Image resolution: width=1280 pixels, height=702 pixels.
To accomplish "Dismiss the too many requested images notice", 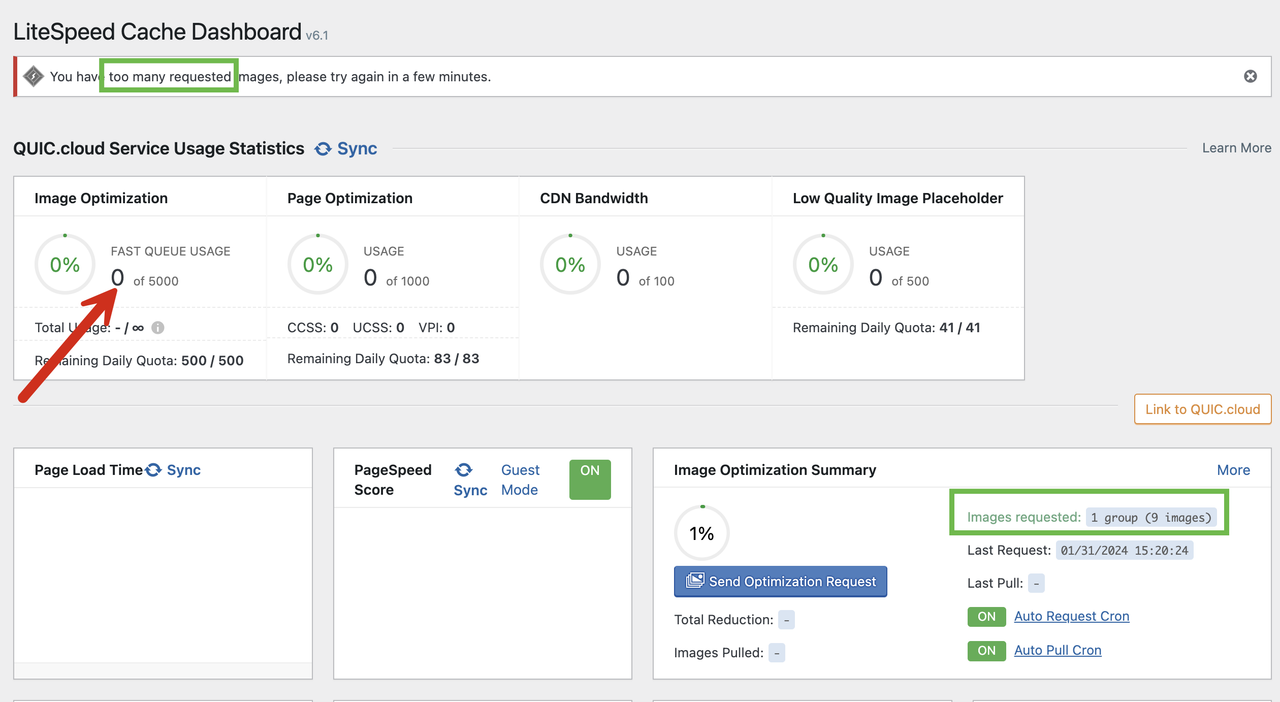I will coord(1250,76).
